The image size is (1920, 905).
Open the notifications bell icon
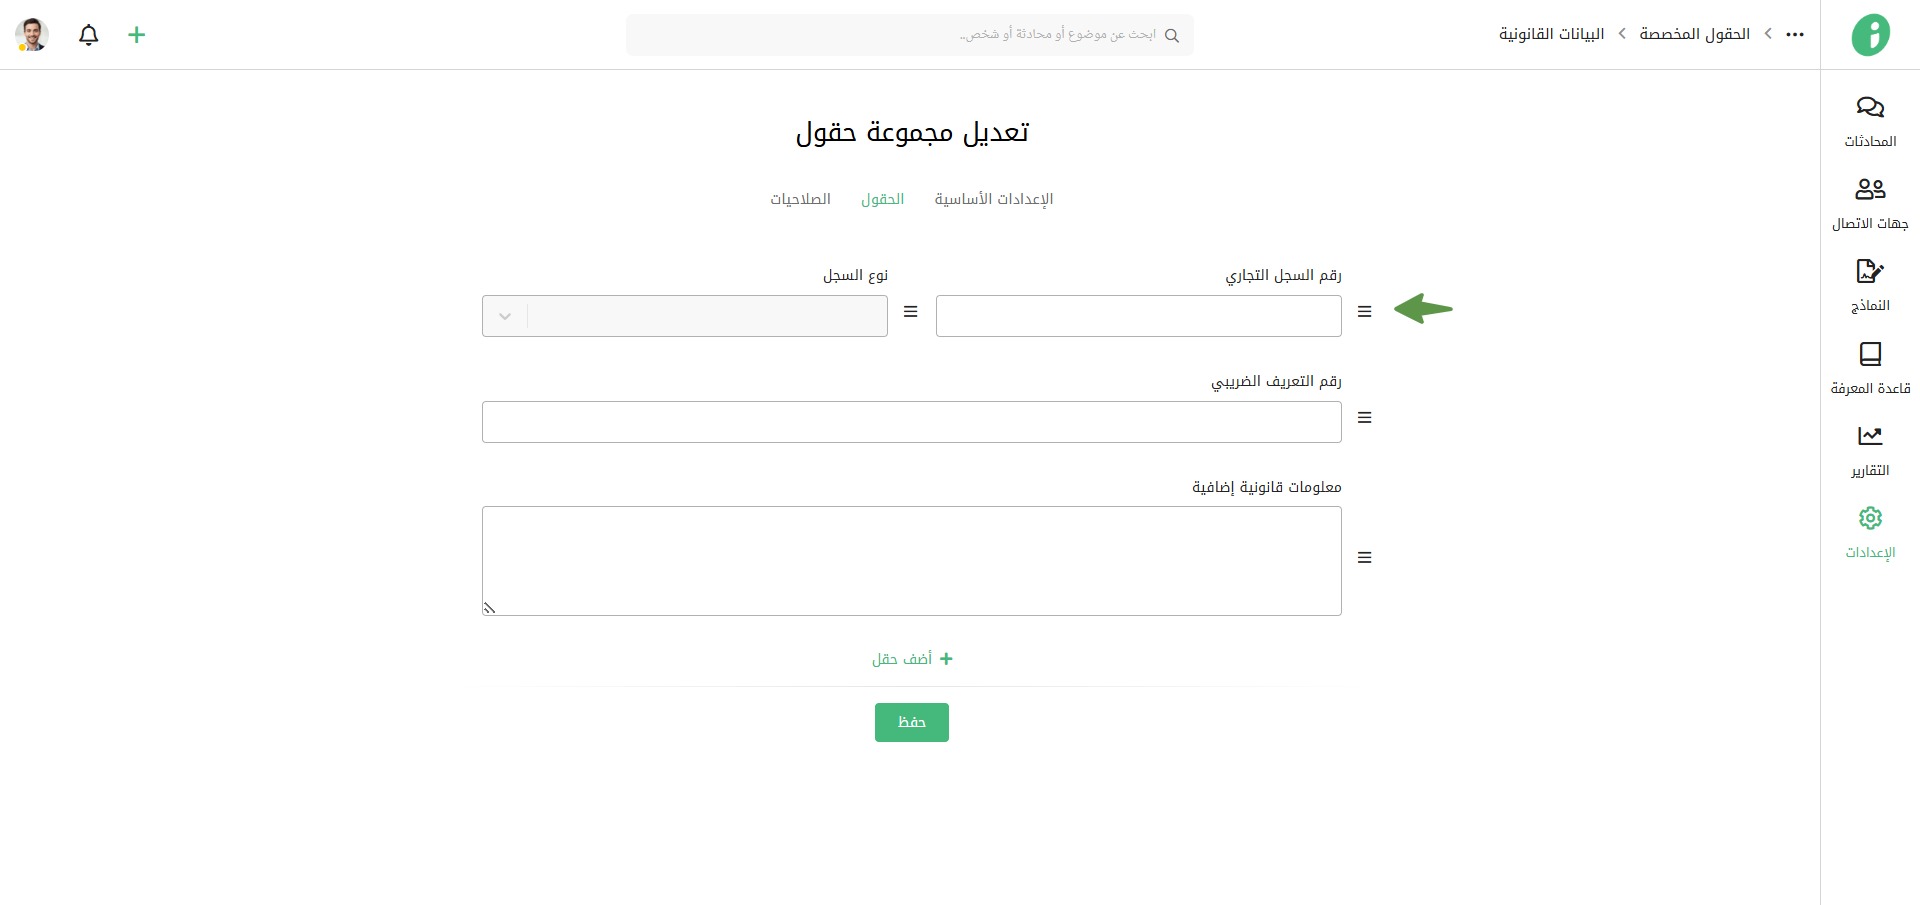pyautogui.click(x=89, y=35)
